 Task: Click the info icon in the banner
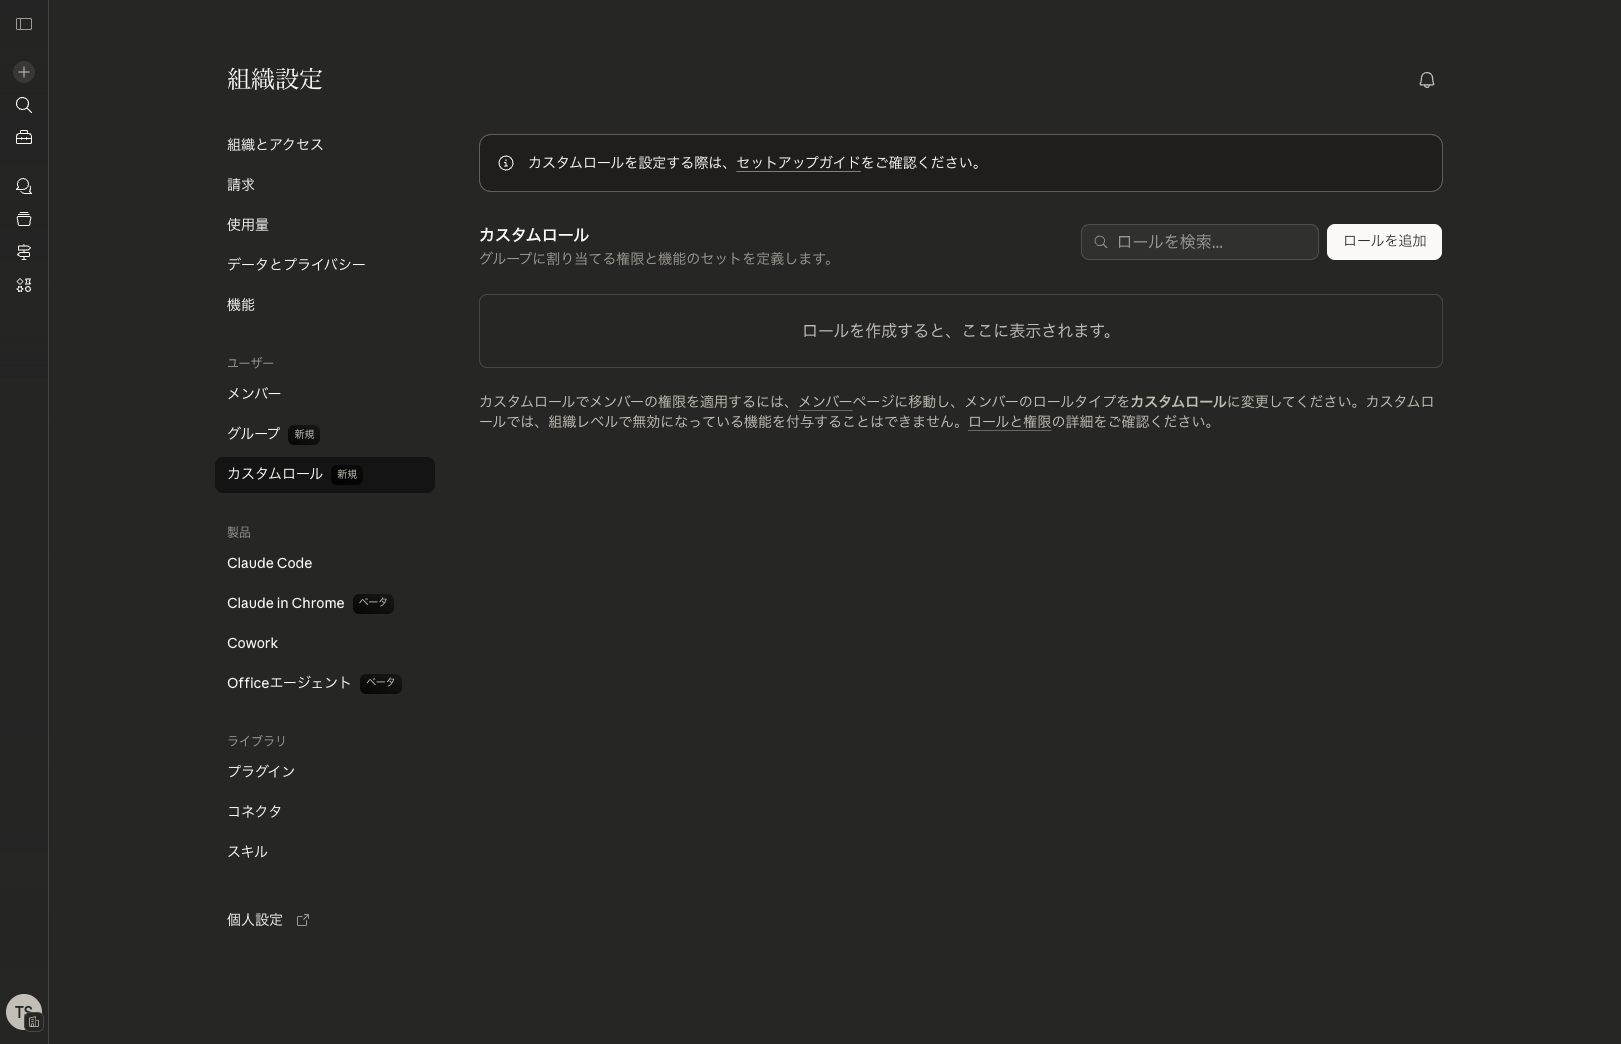(x=506, y=163)
